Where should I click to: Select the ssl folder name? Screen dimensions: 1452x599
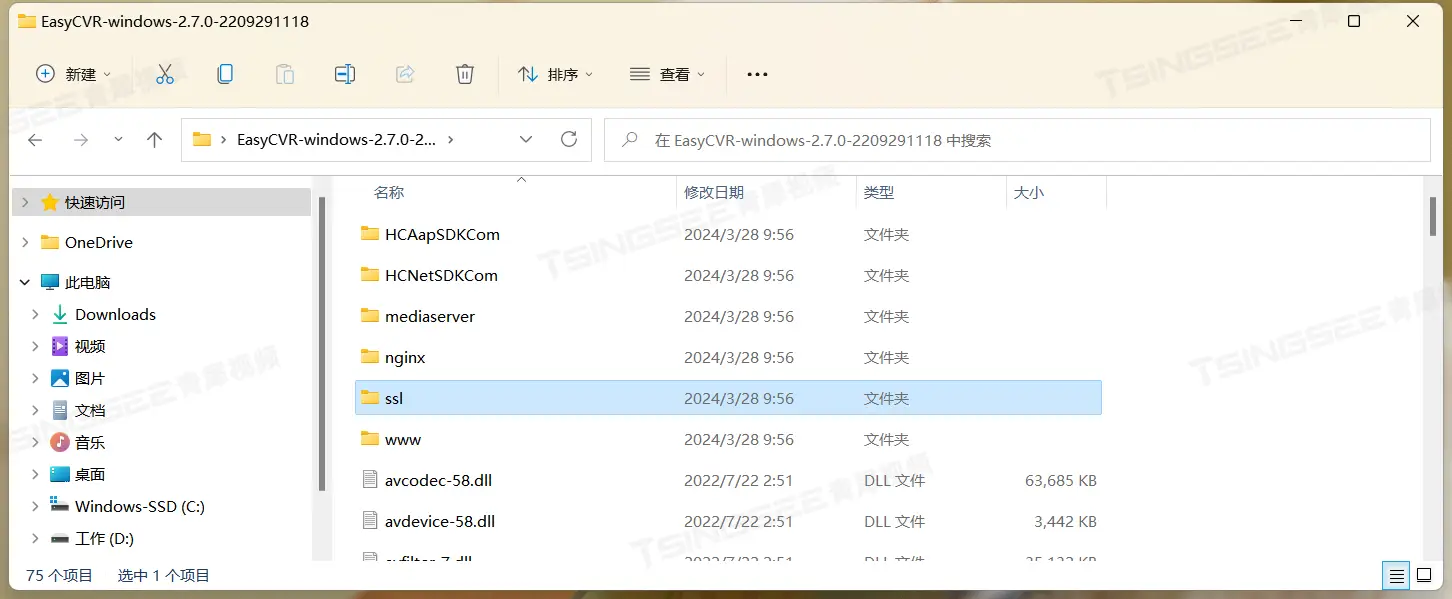(394, 398)
